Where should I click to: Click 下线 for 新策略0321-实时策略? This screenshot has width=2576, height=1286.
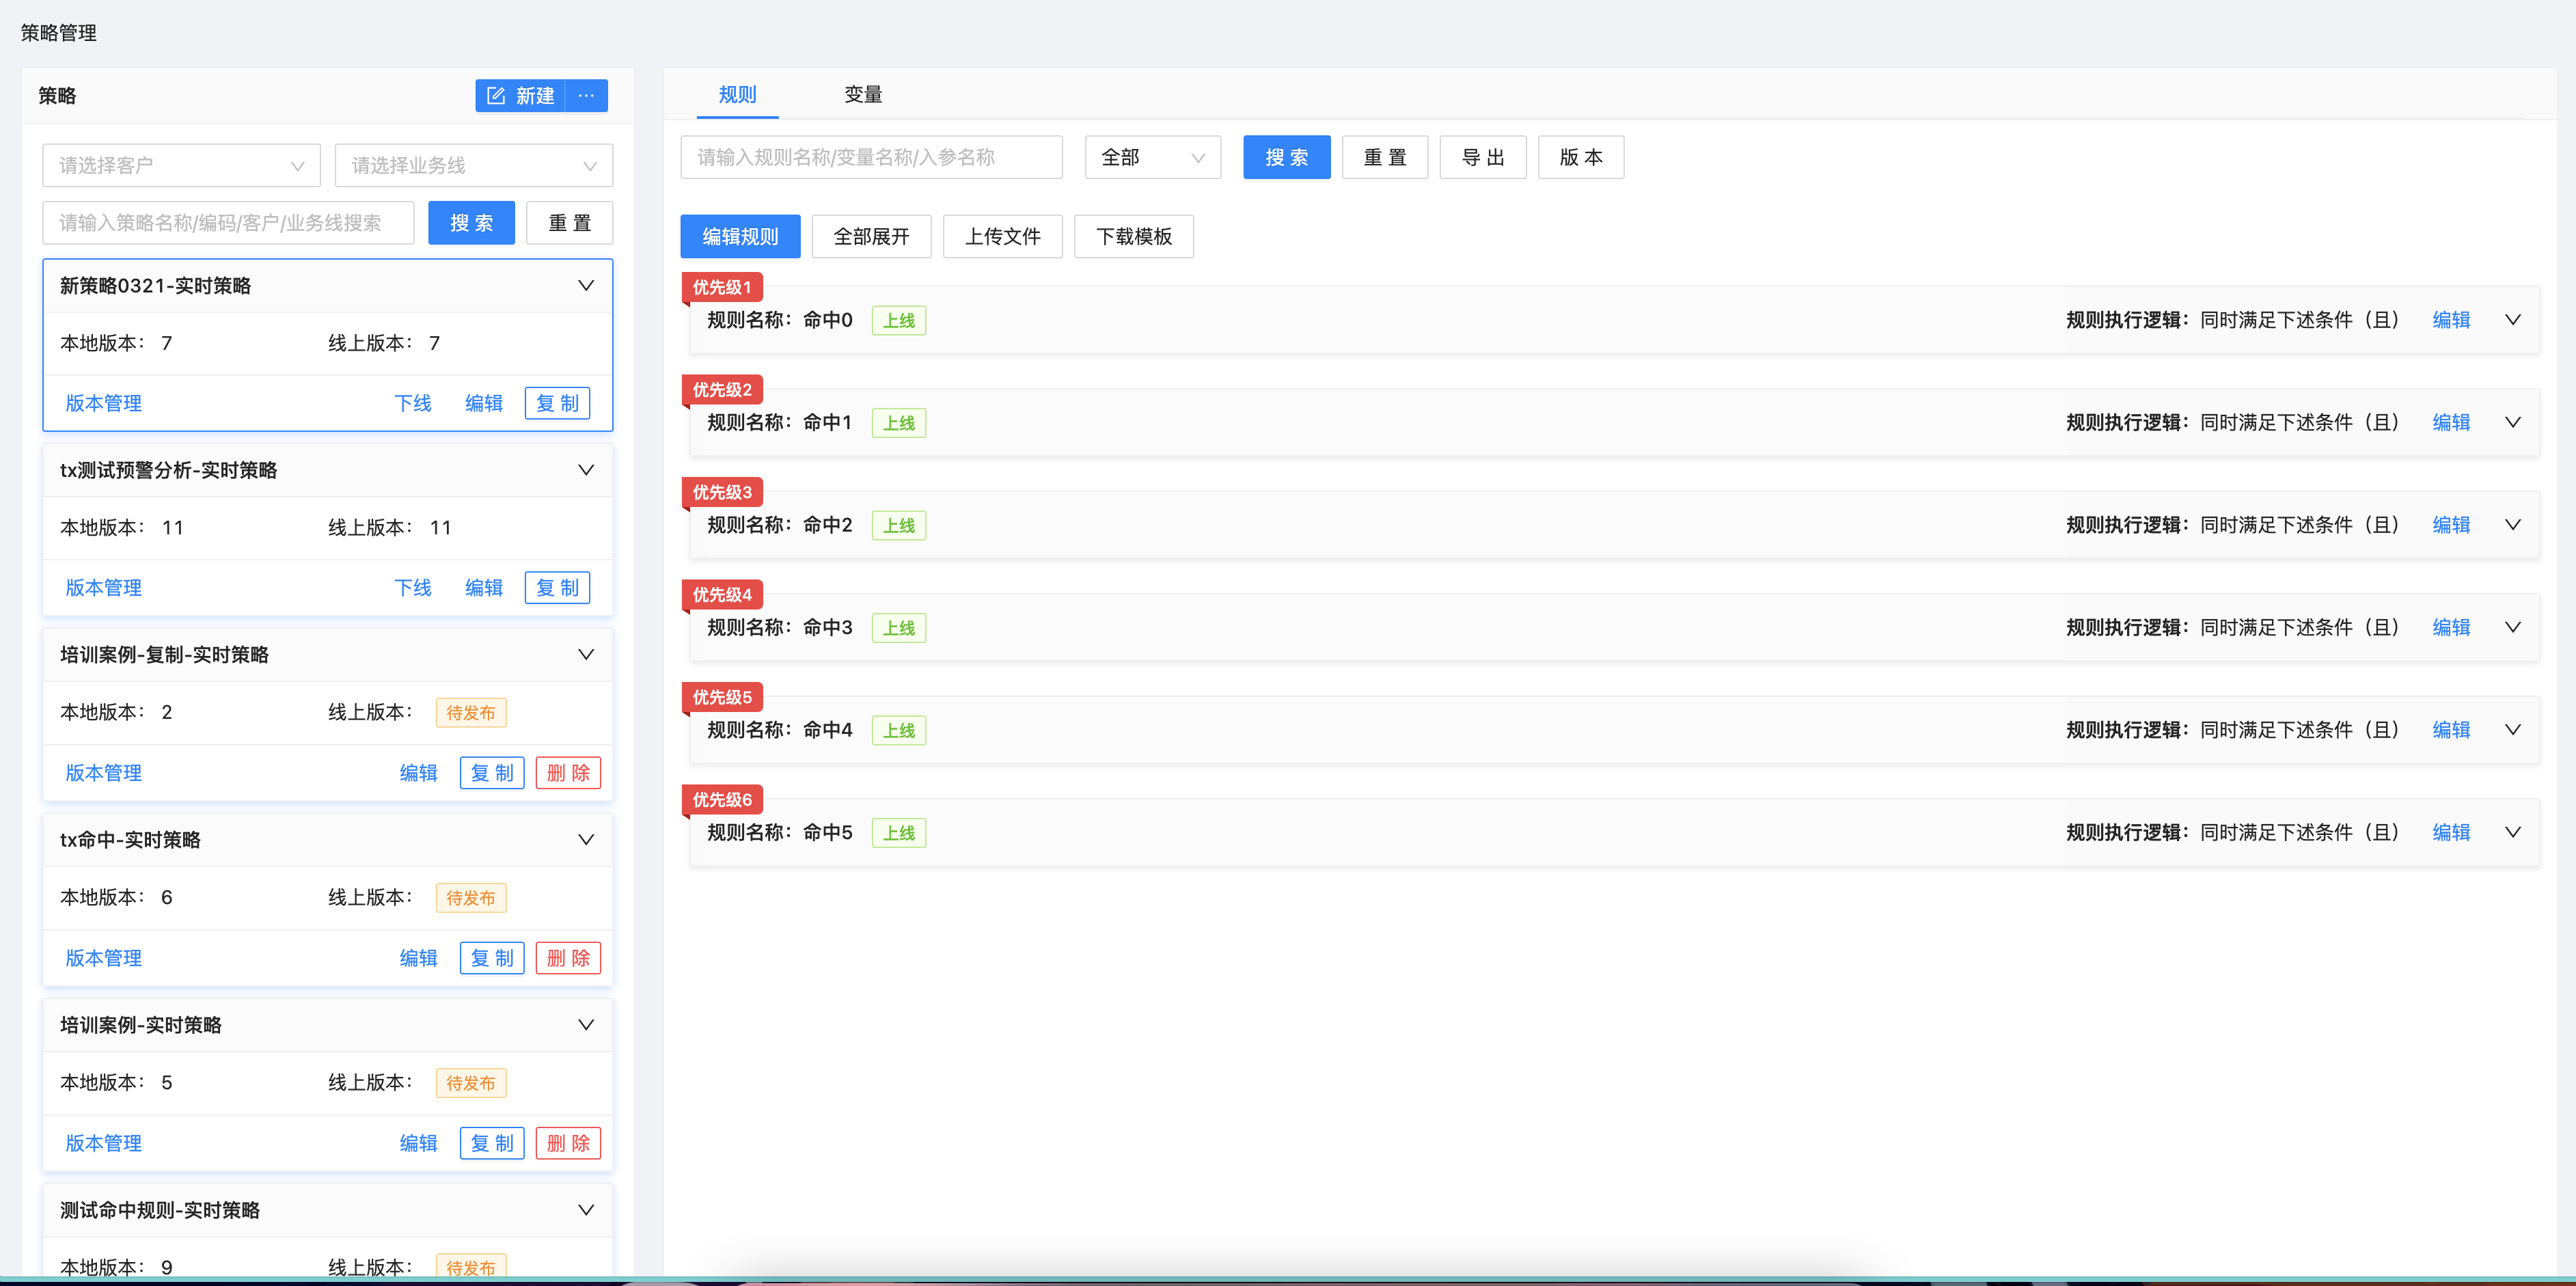coord(412,403)
